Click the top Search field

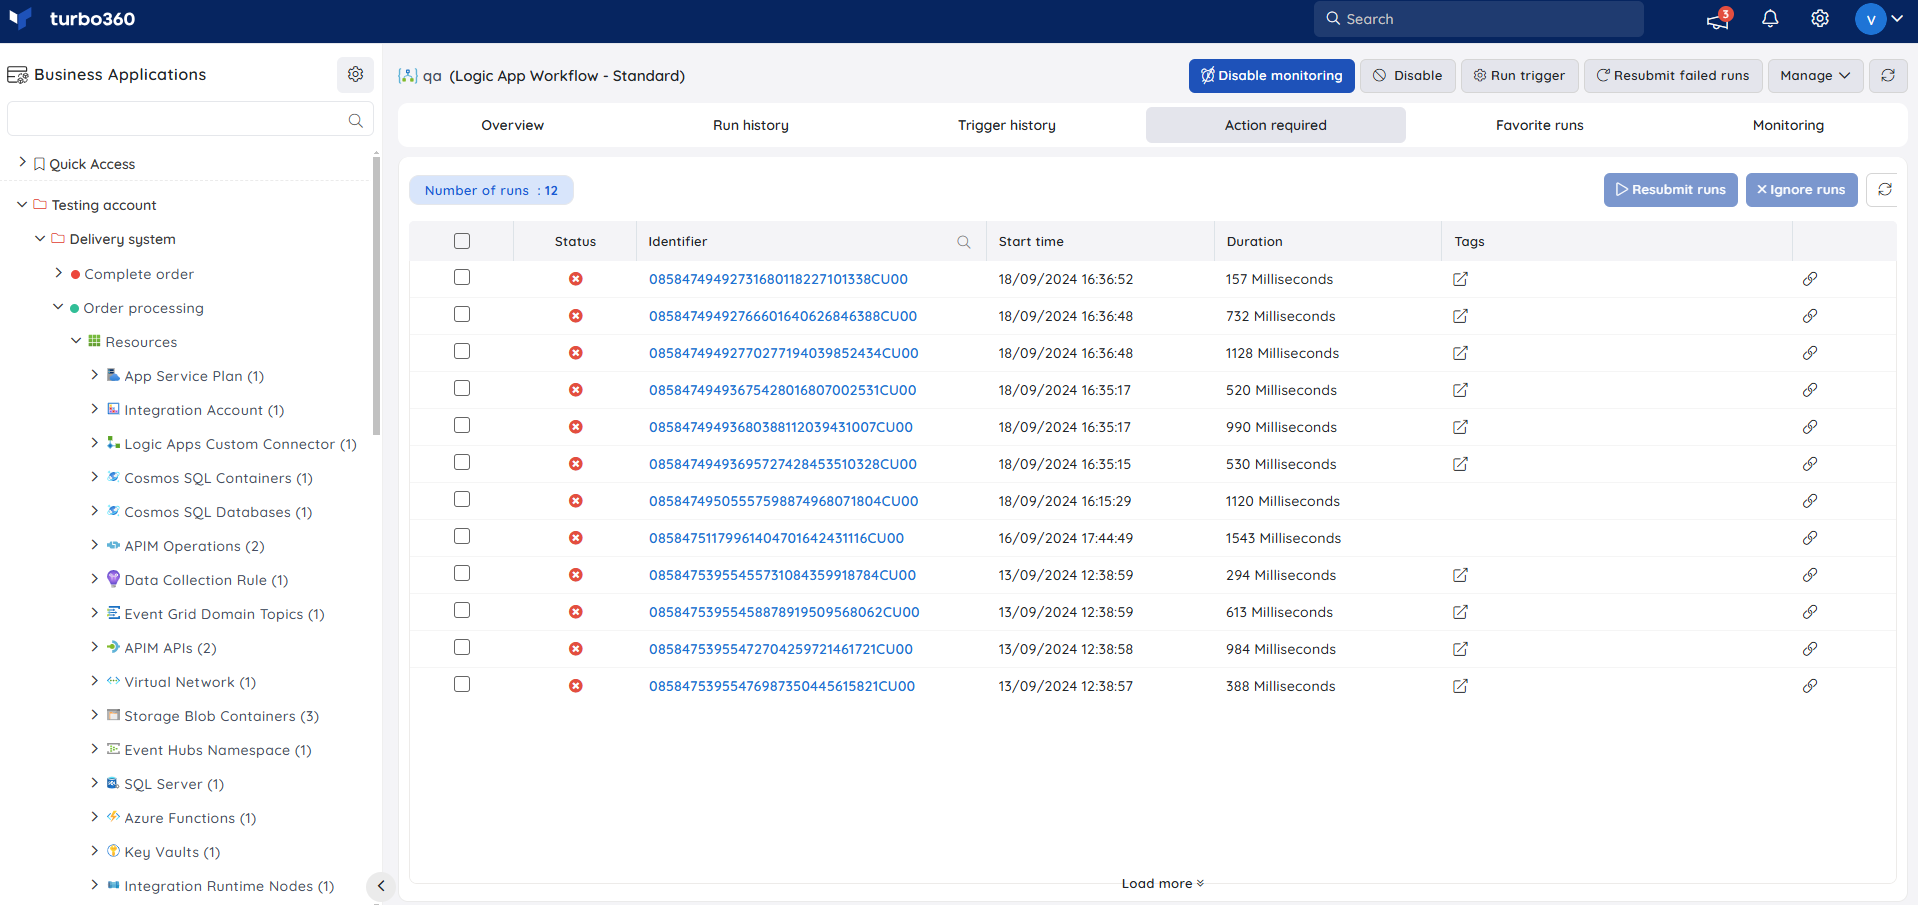point(1478,19)
